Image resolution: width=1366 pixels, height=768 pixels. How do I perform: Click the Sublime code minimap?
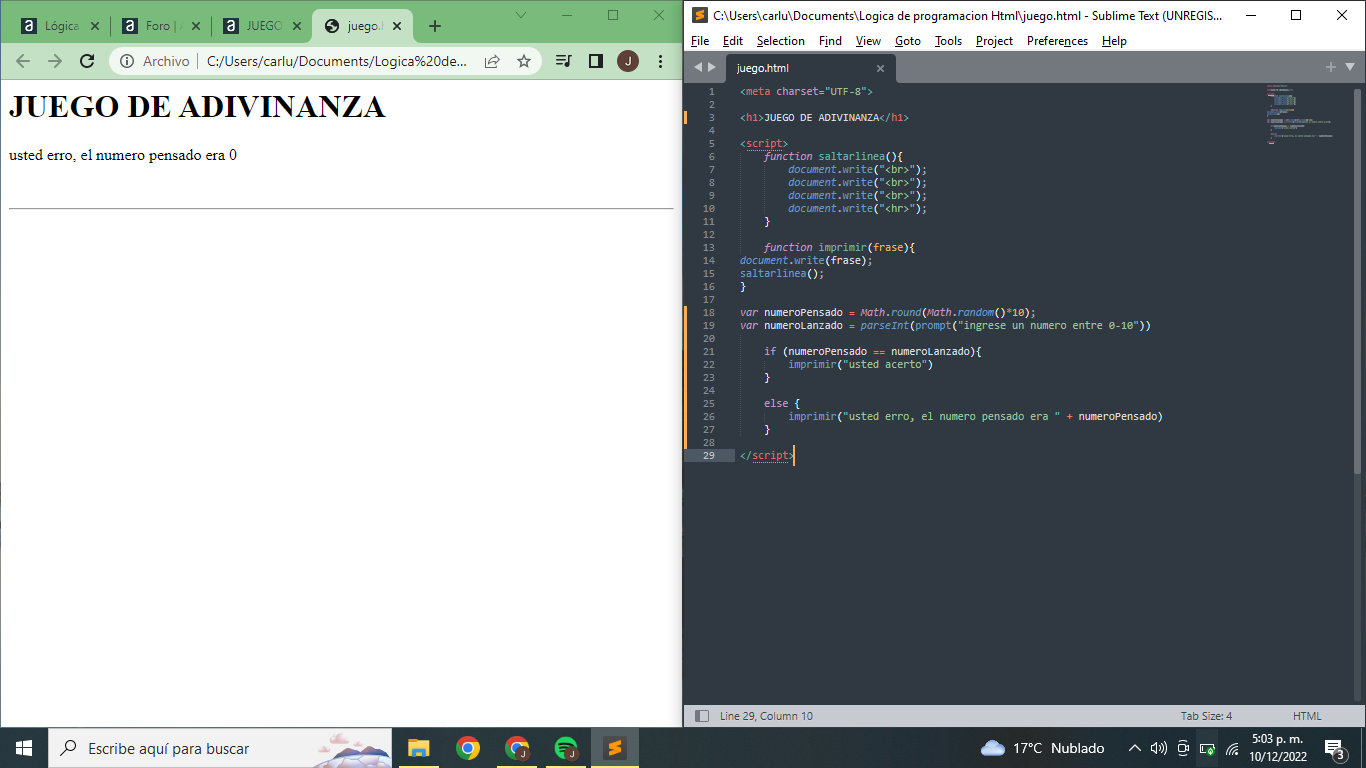click(x=1300, y=115)
